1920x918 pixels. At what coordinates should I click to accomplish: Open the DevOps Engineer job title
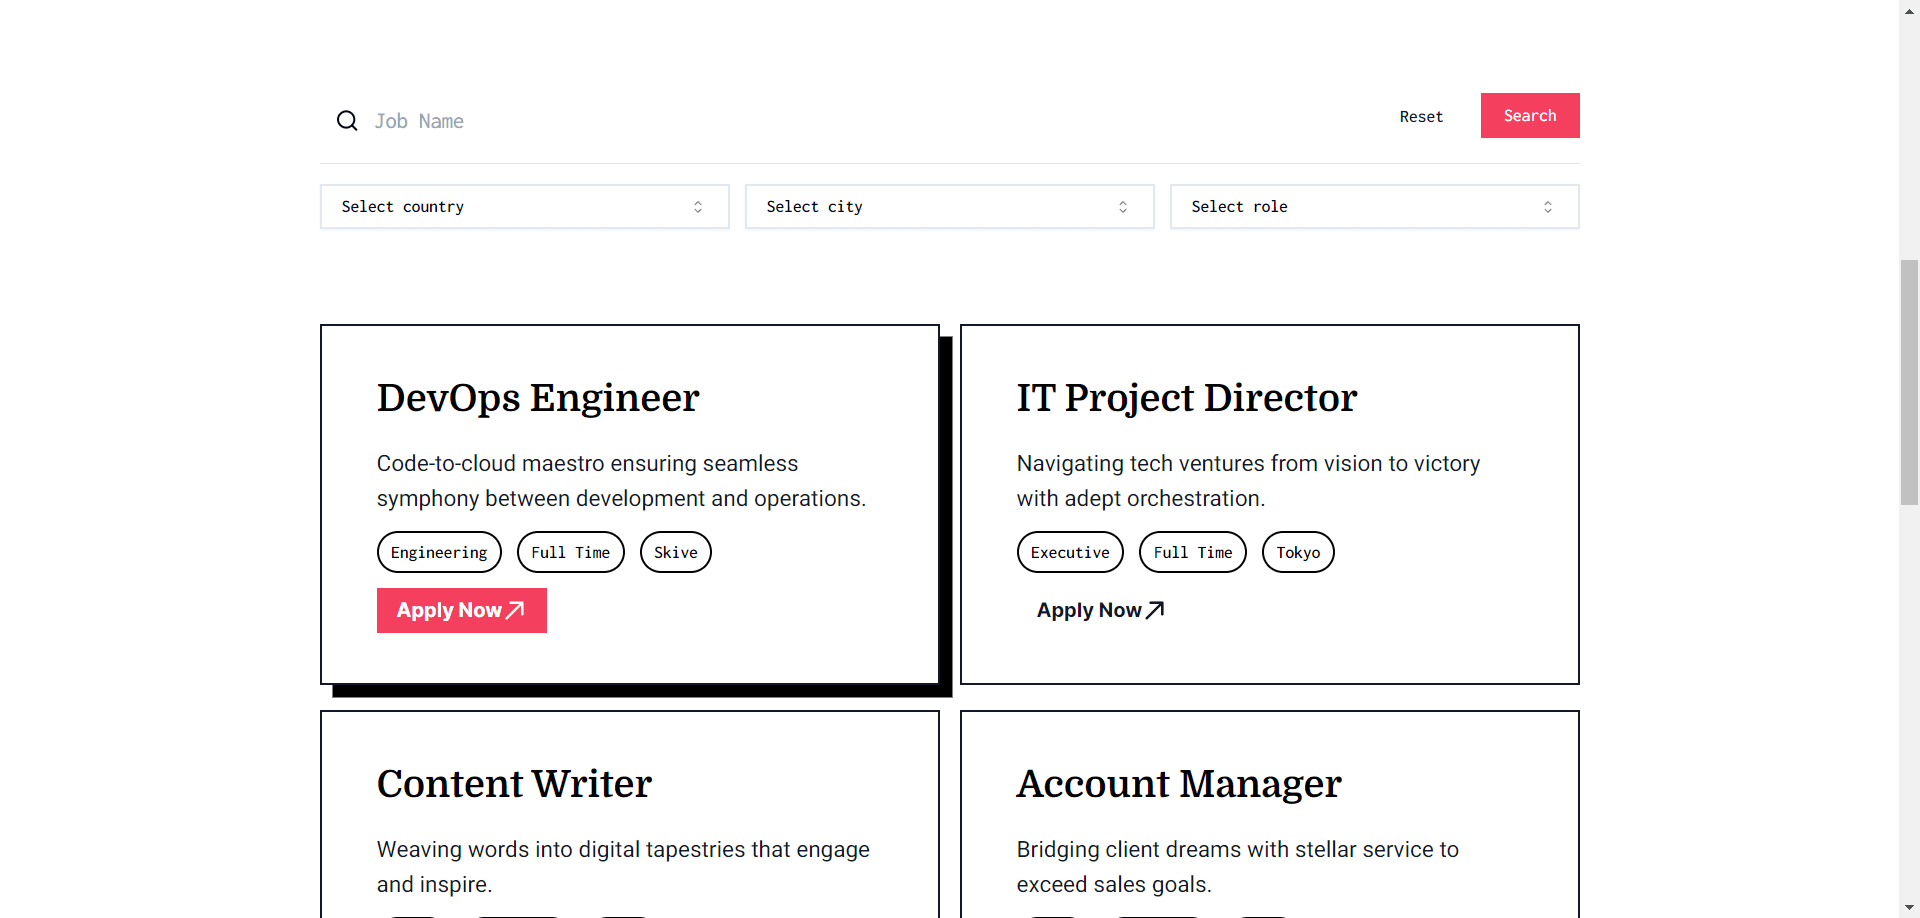pyautogui.click(x=538, y=398)
